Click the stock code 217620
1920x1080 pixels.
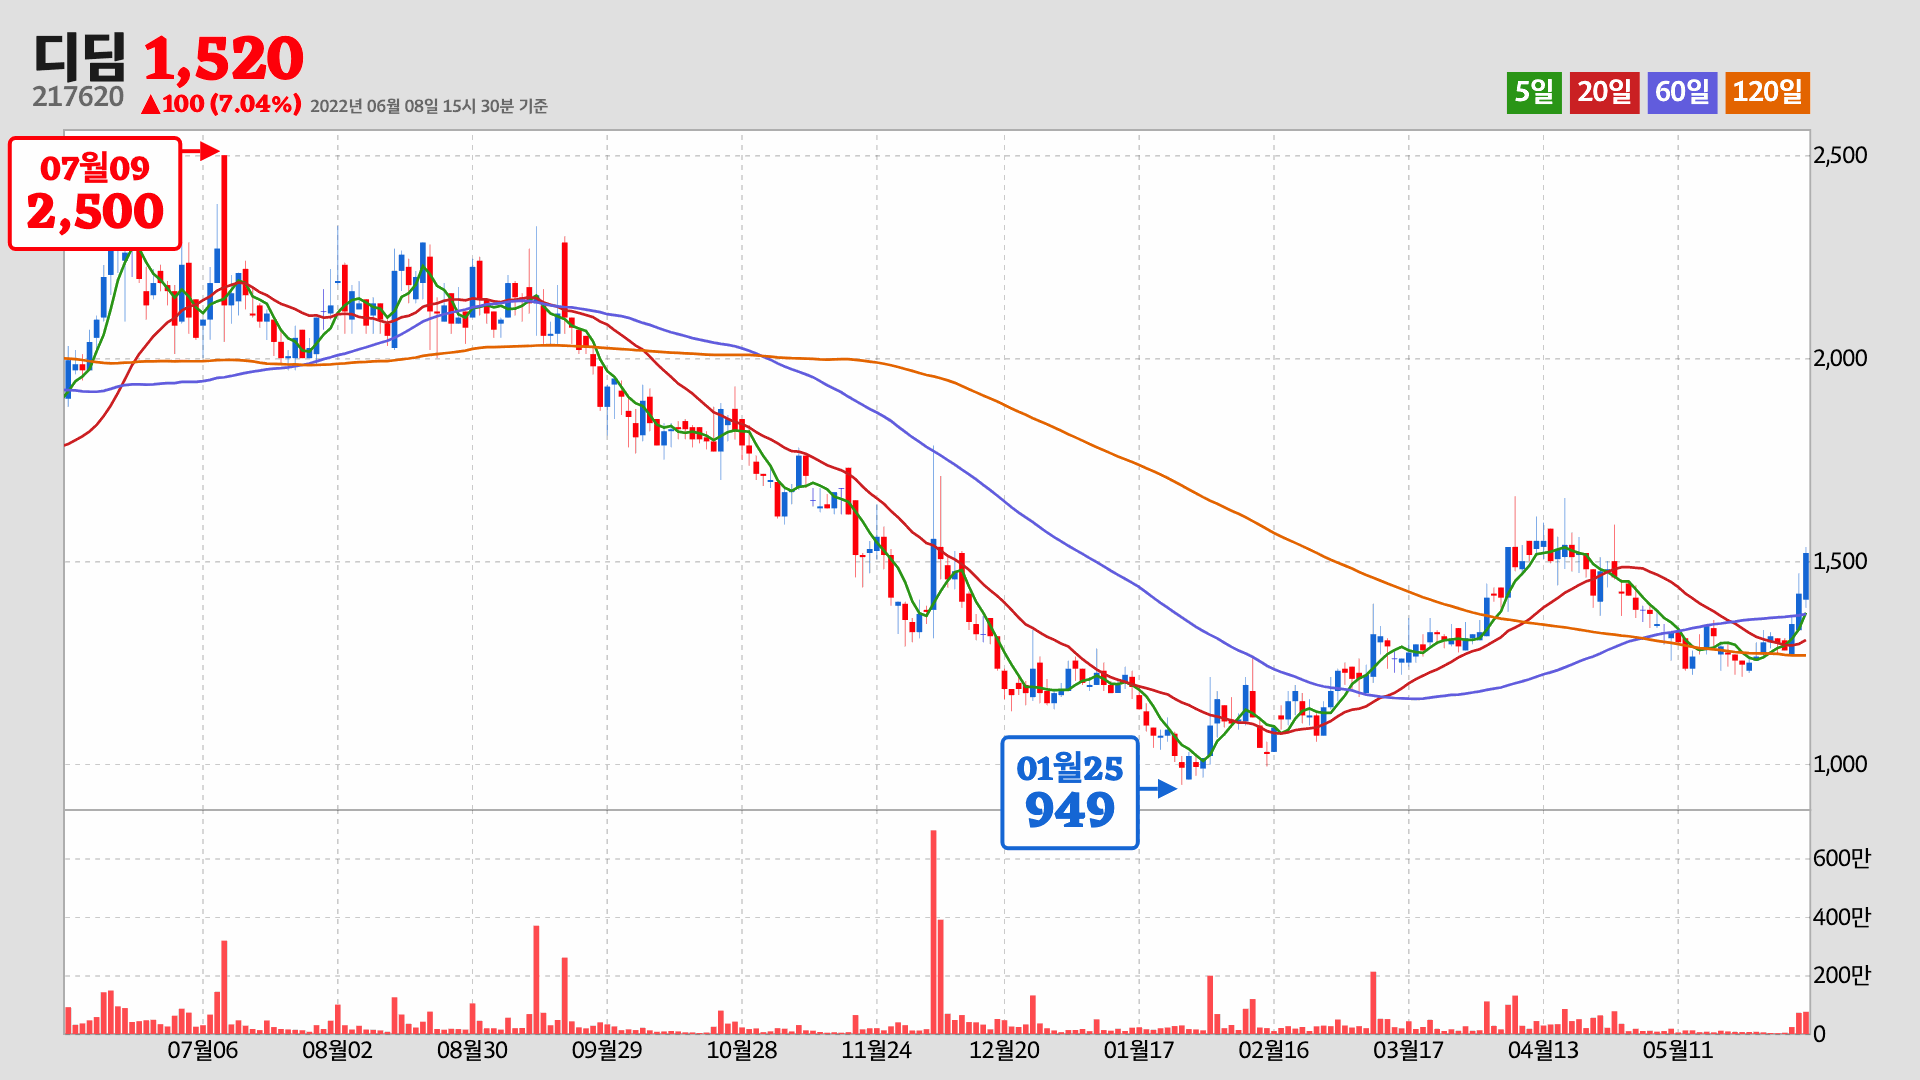[78, 97]
